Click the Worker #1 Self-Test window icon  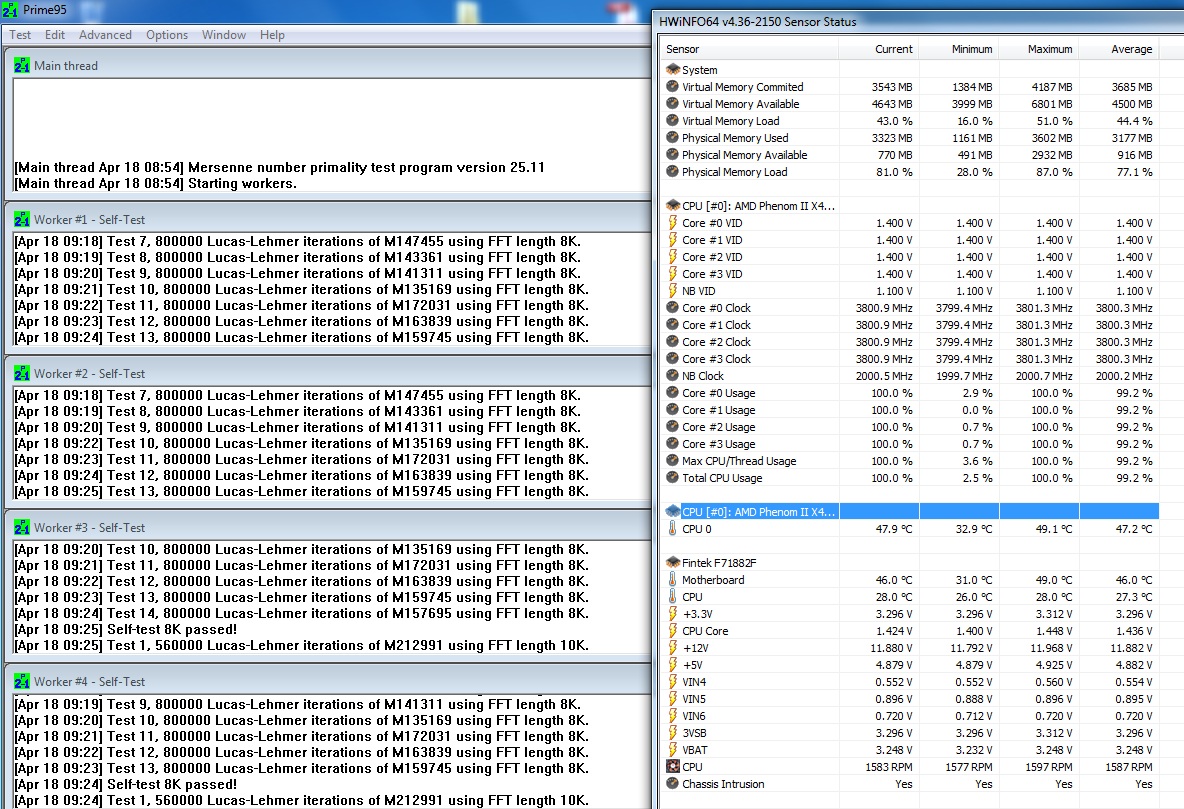tap(22, 220)
